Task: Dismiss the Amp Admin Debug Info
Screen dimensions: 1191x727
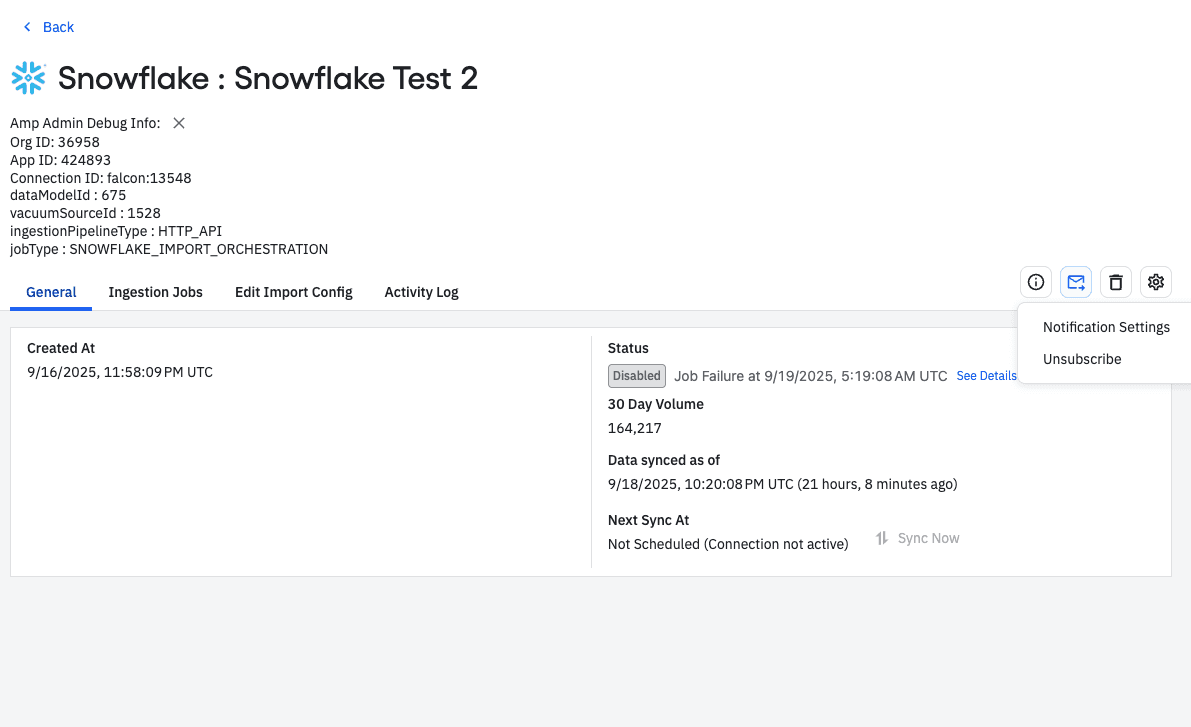Action: point(179,123)
